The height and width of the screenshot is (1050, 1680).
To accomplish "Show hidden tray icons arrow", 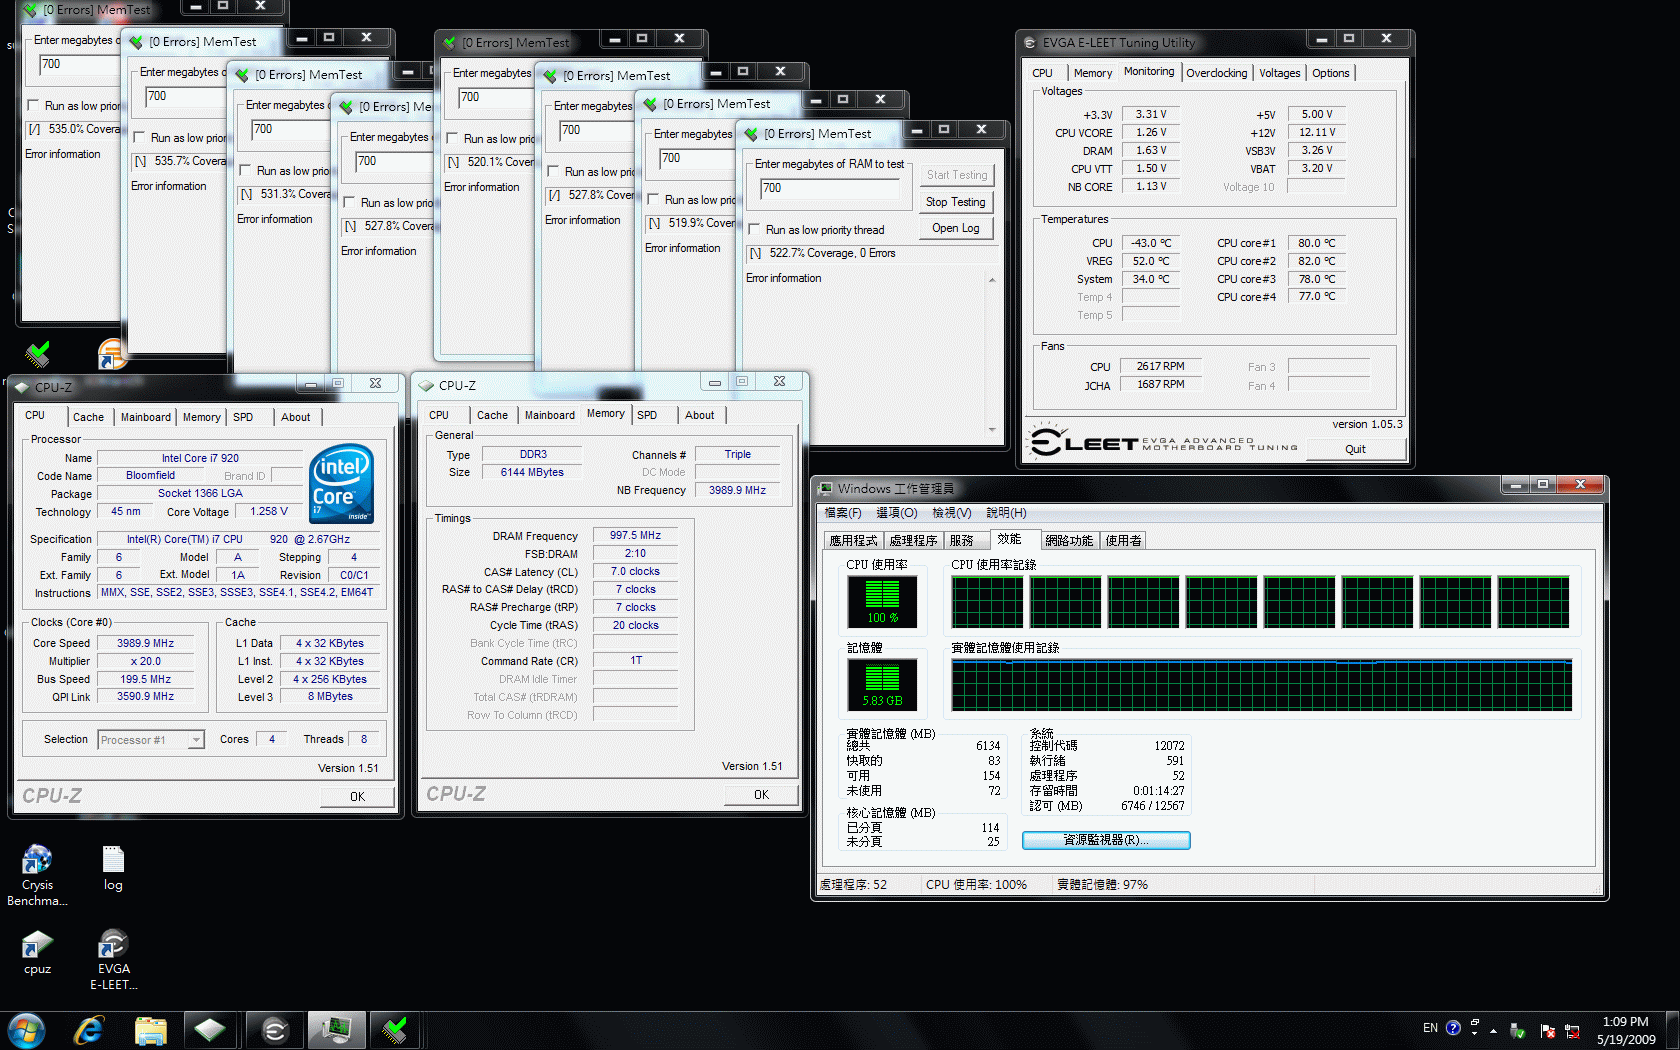I will click(1493, 1030).
